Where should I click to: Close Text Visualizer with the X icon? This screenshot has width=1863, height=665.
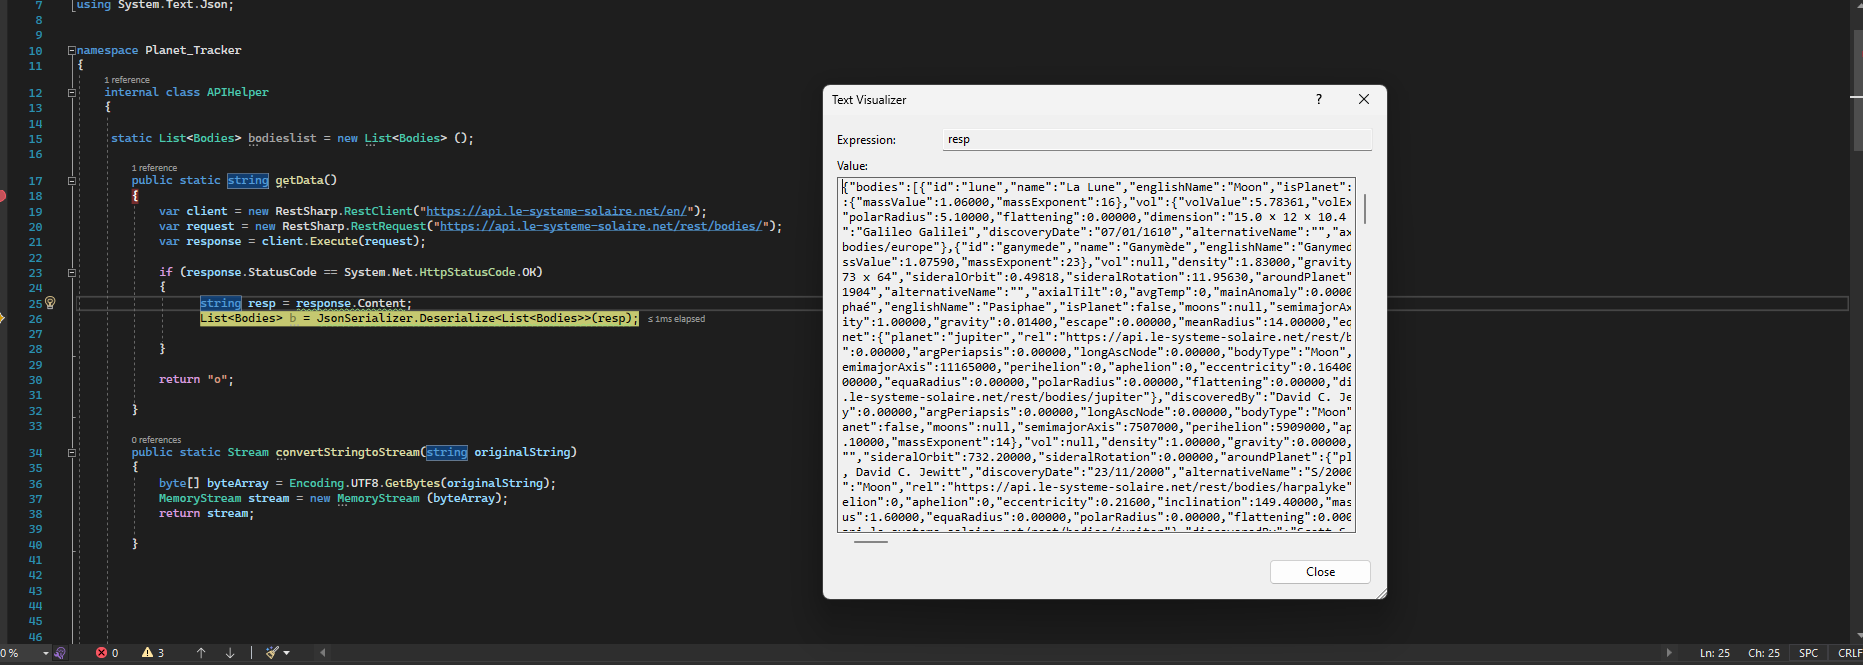1364,99
